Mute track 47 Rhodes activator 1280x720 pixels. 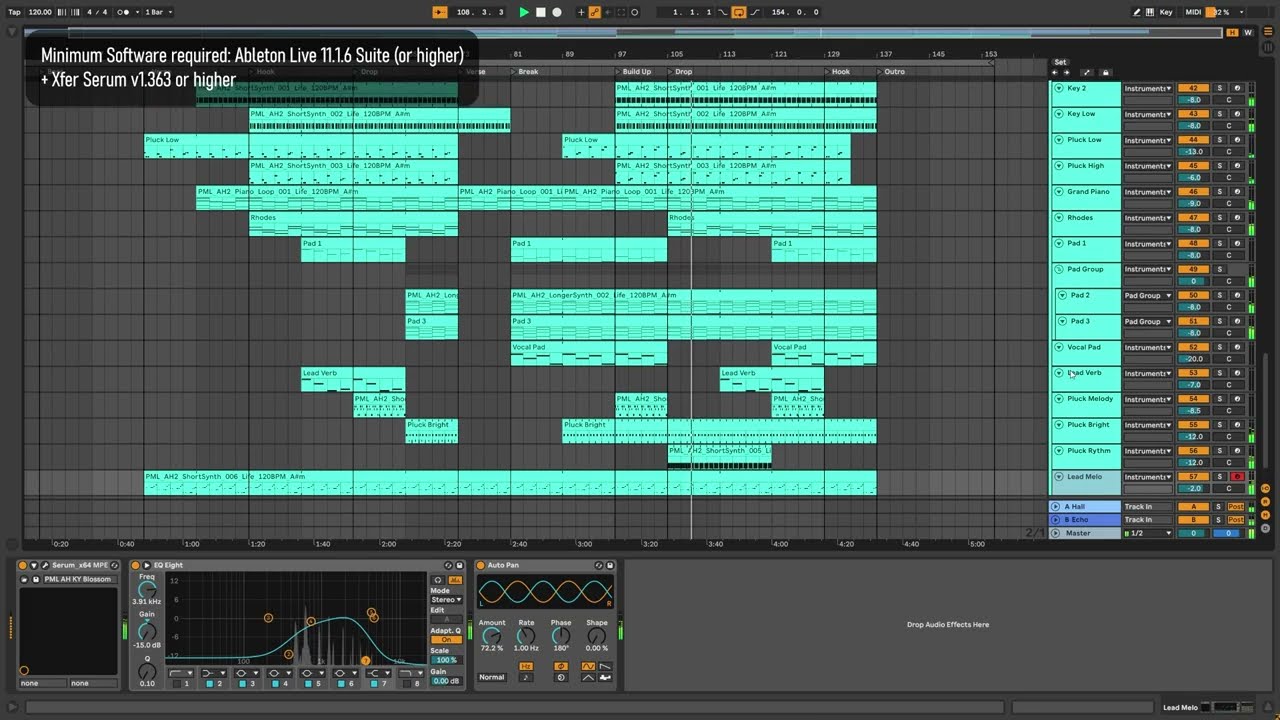point(1193,218)
